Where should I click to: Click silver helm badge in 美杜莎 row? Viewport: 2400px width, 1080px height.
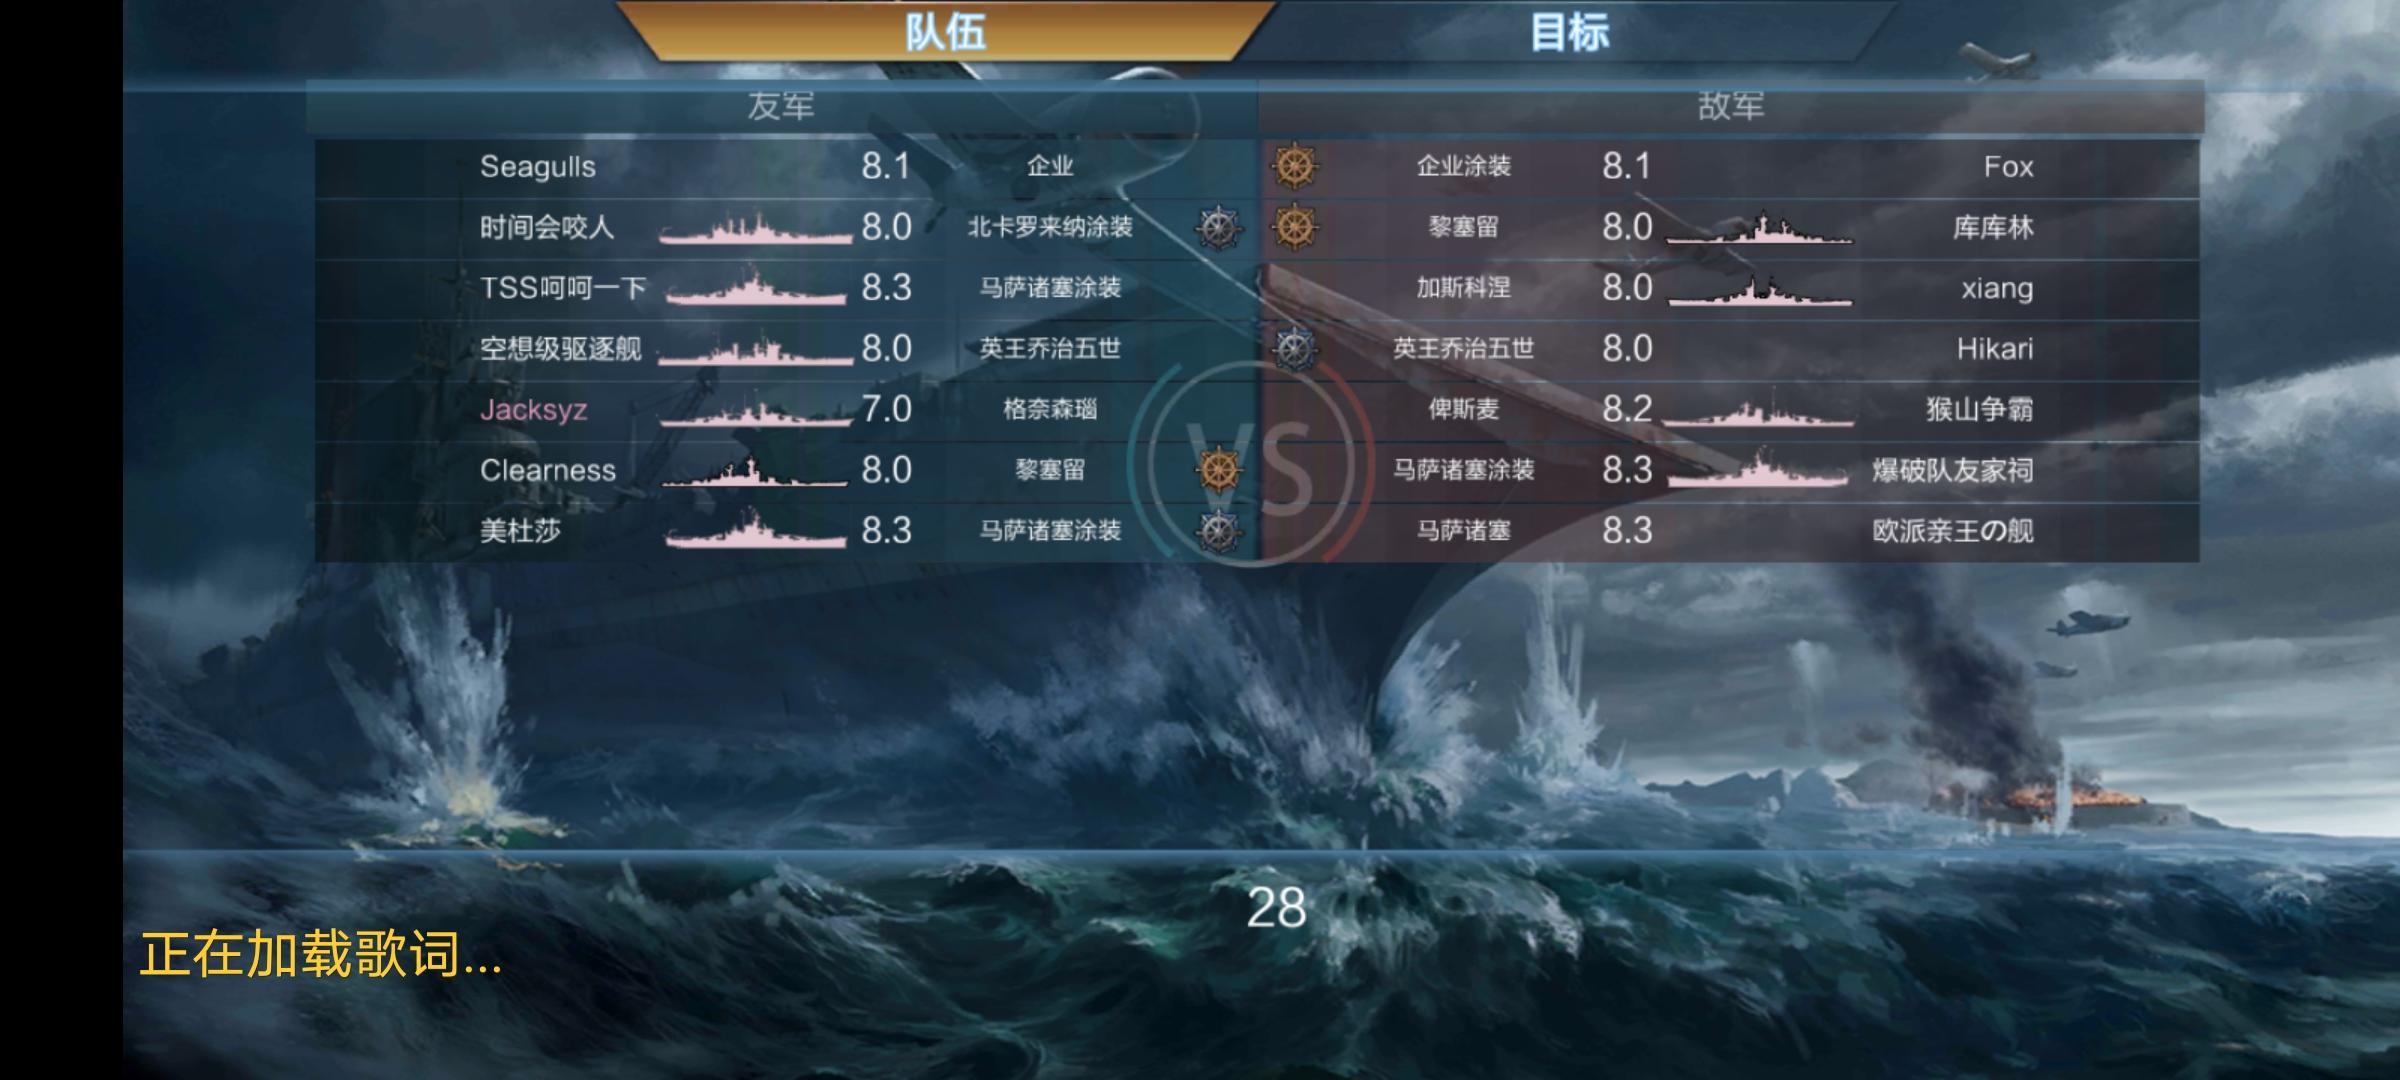point(1220,530)
